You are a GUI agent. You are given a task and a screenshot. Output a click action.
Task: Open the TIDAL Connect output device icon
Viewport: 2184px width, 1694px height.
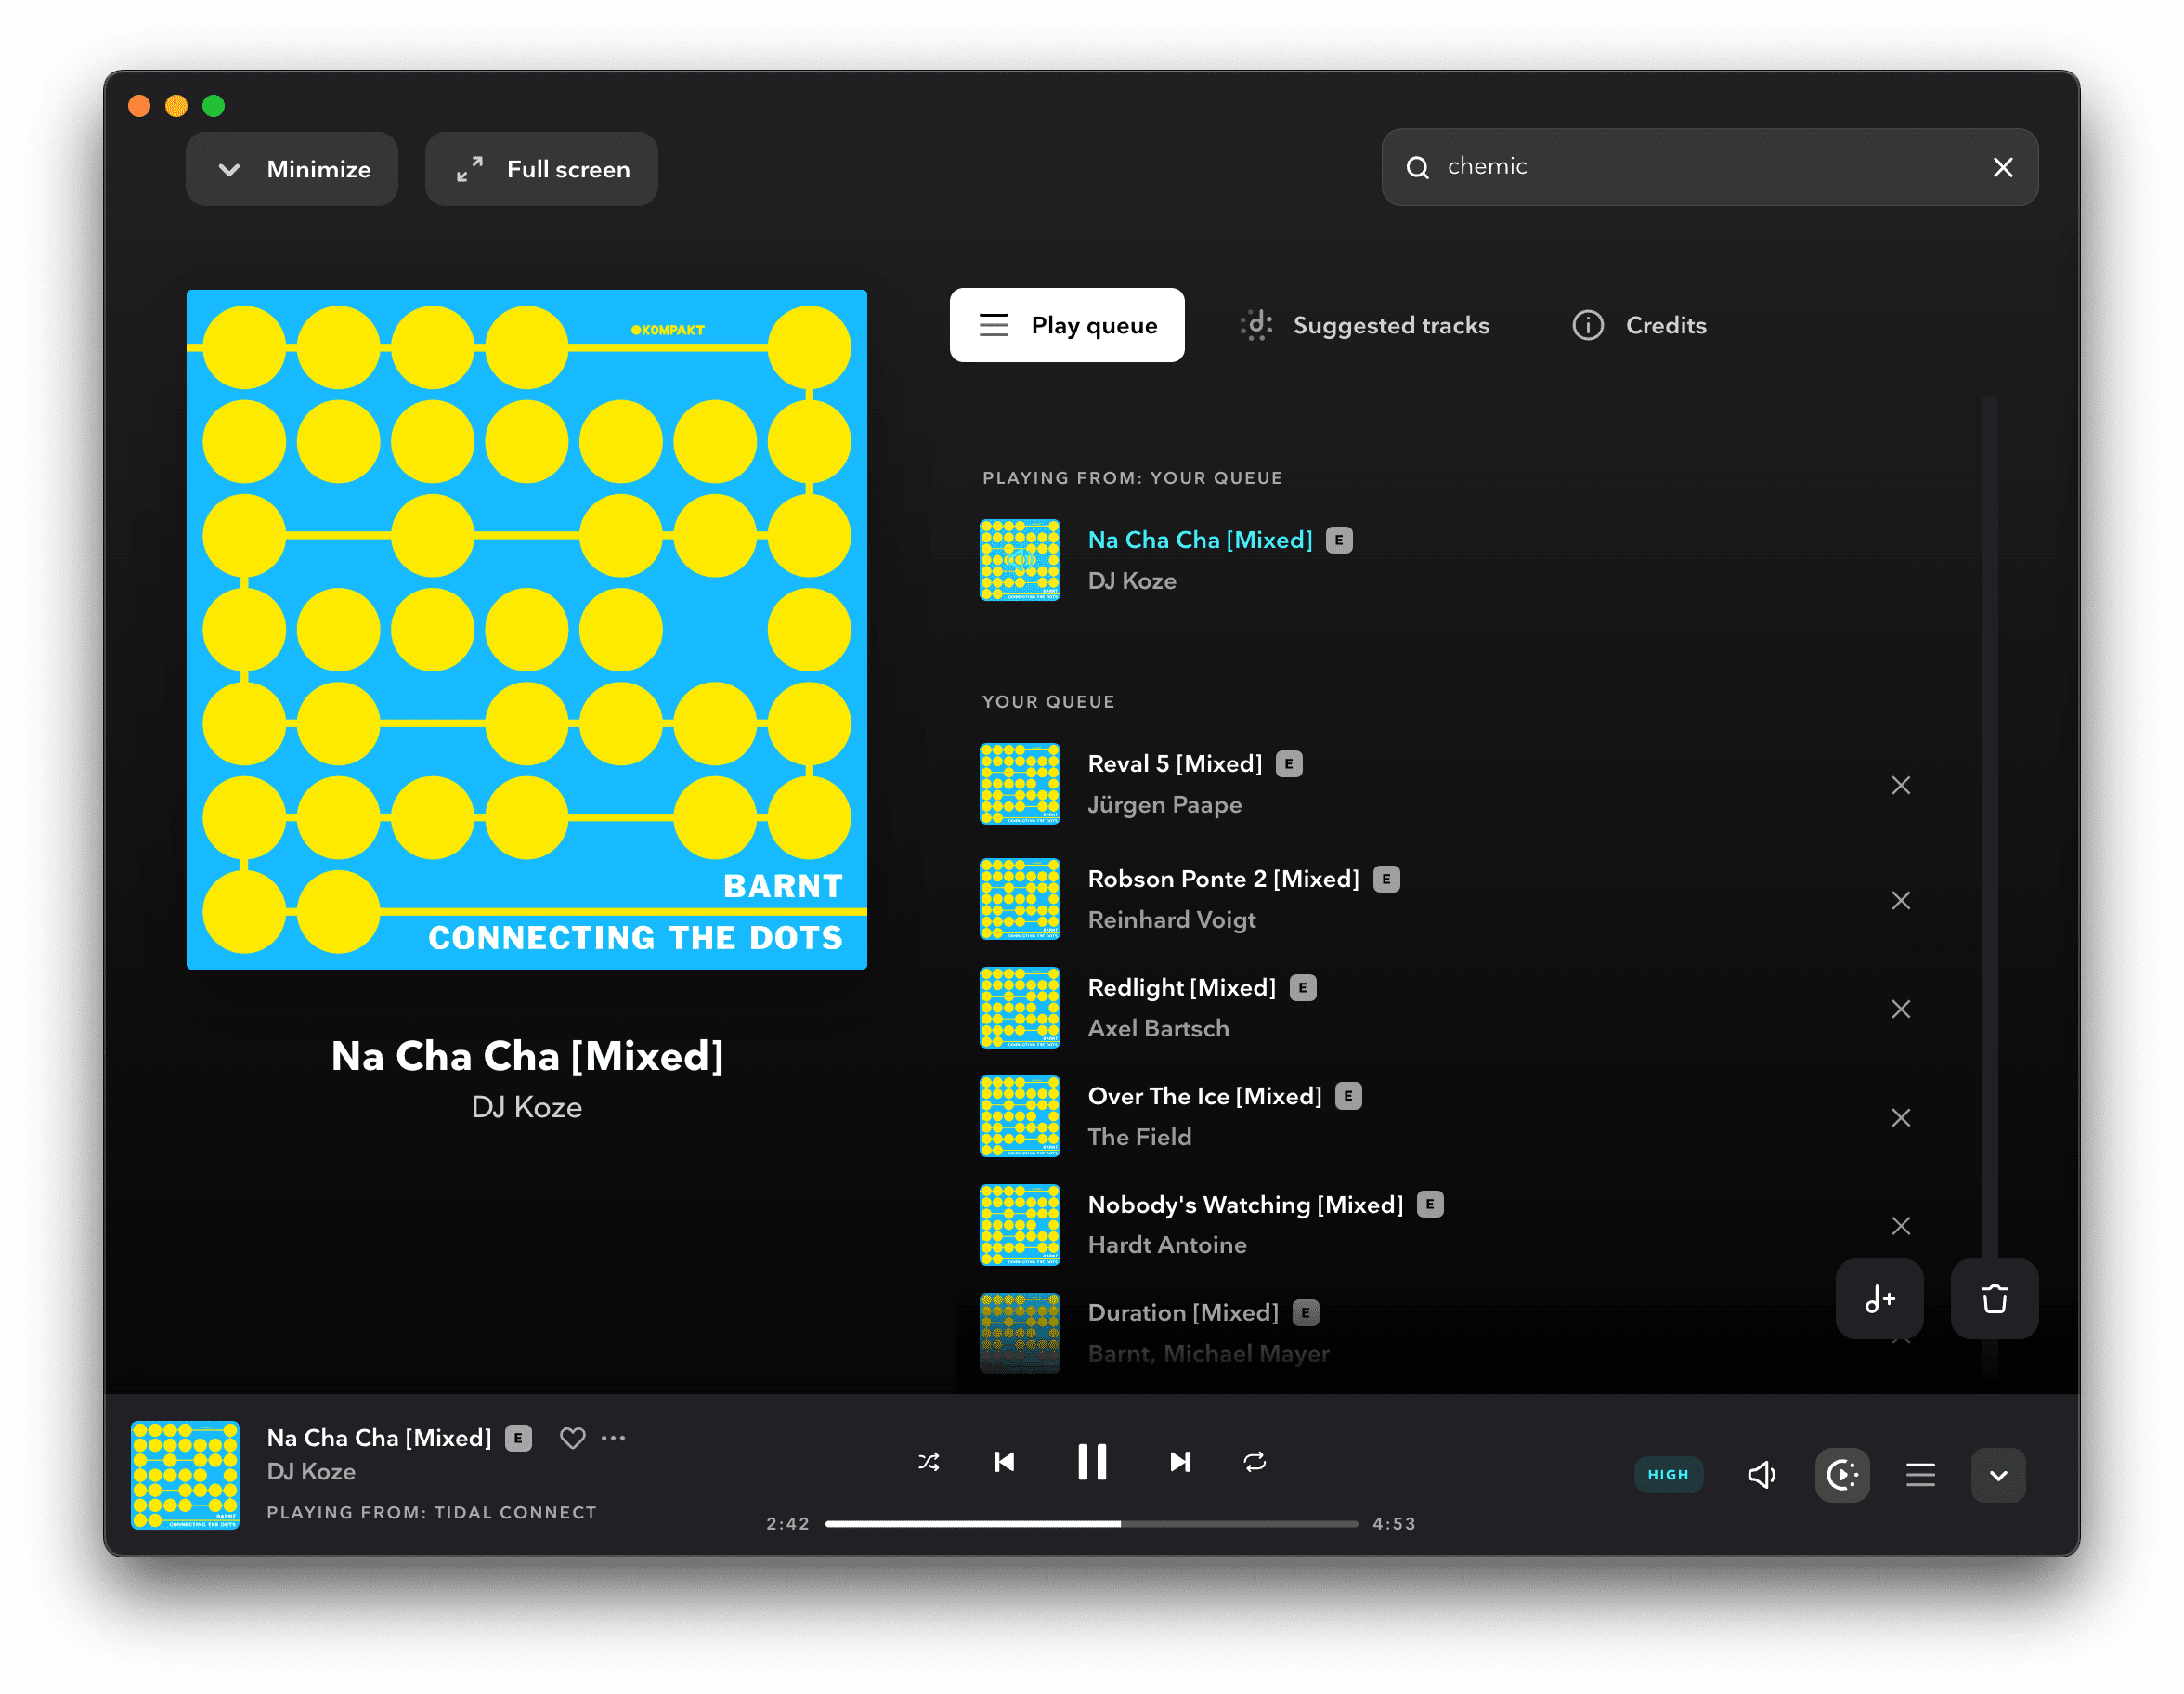point(1842,1475)
